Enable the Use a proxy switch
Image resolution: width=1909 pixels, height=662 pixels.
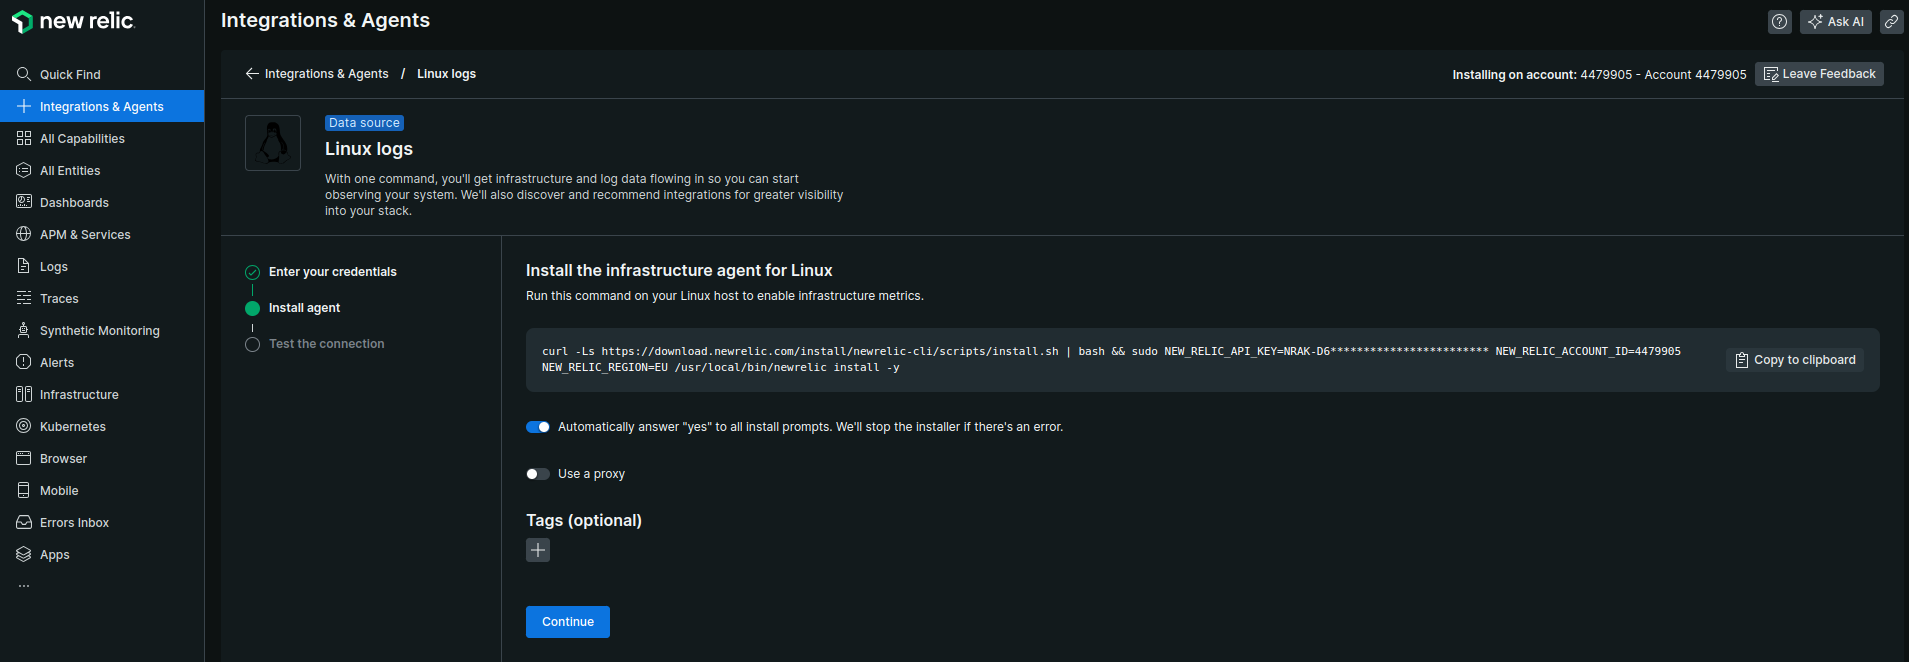(538, 474)
